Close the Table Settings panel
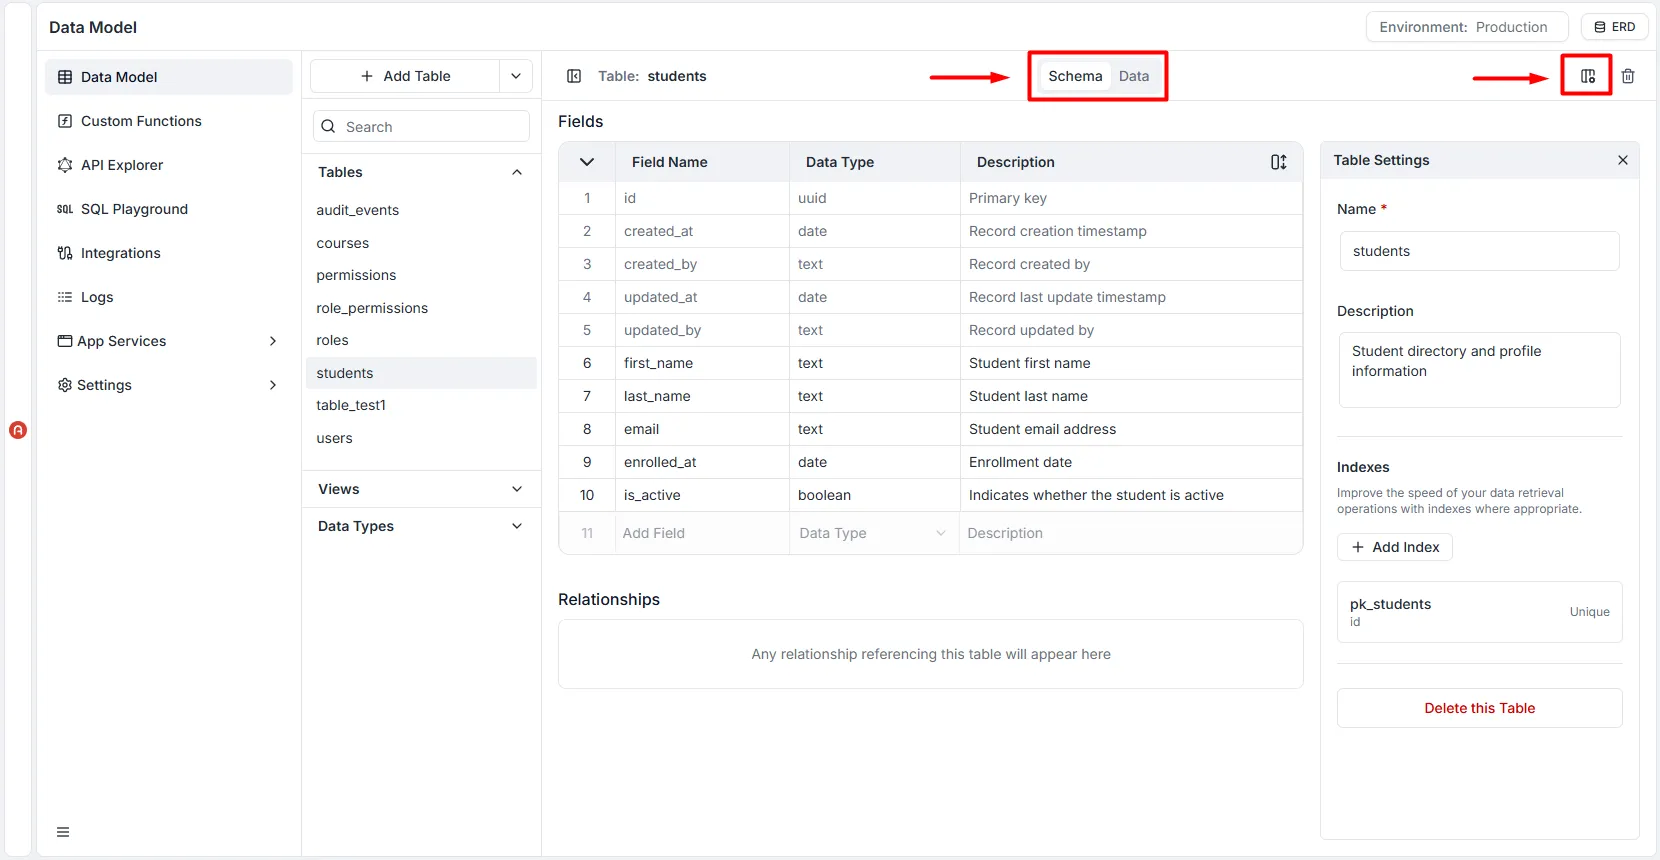Image resolution: width=1660 pixels, height=860 pixels. coord(1622,160)
